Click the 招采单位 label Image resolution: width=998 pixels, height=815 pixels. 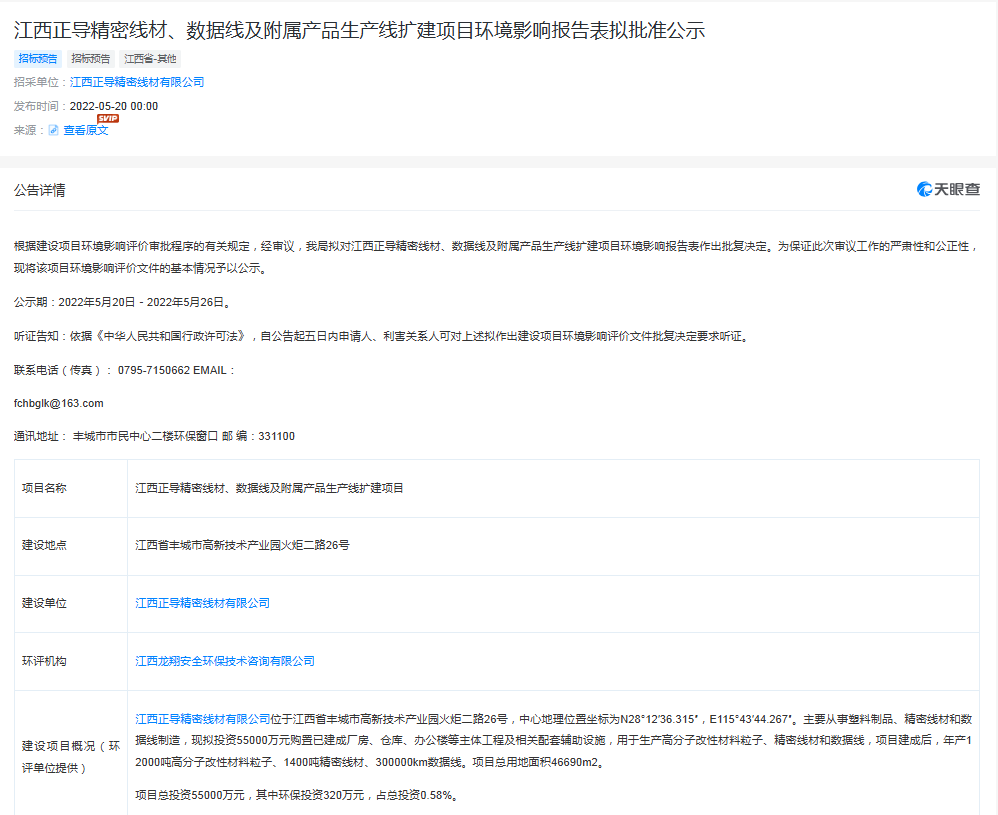coord(40,82)
